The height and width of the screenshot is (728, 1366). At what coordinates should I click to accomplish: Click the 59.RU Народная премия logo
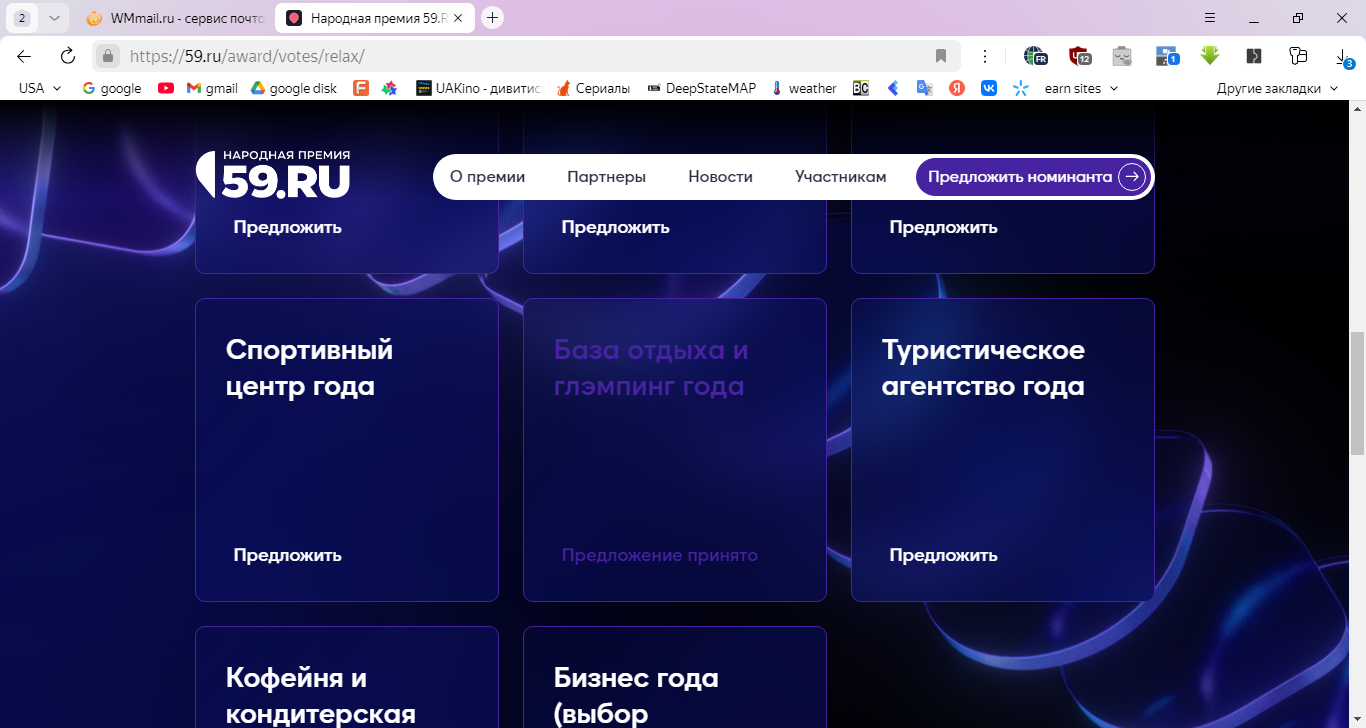pyautogui.click(x=273, y=174)
